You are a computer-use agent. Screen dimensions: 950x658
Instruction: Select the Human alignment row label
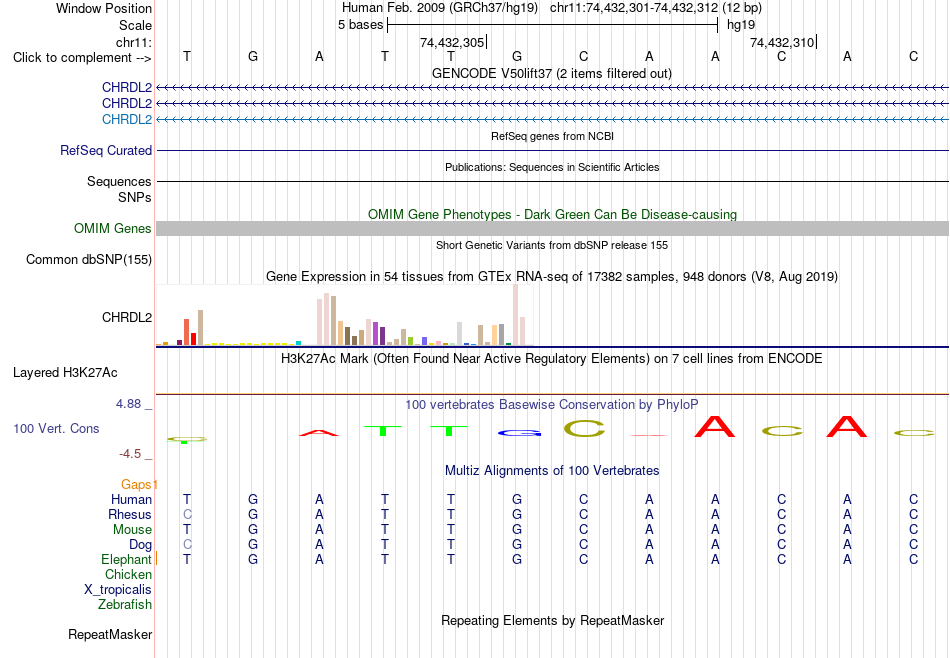click(x=131, y=499)
